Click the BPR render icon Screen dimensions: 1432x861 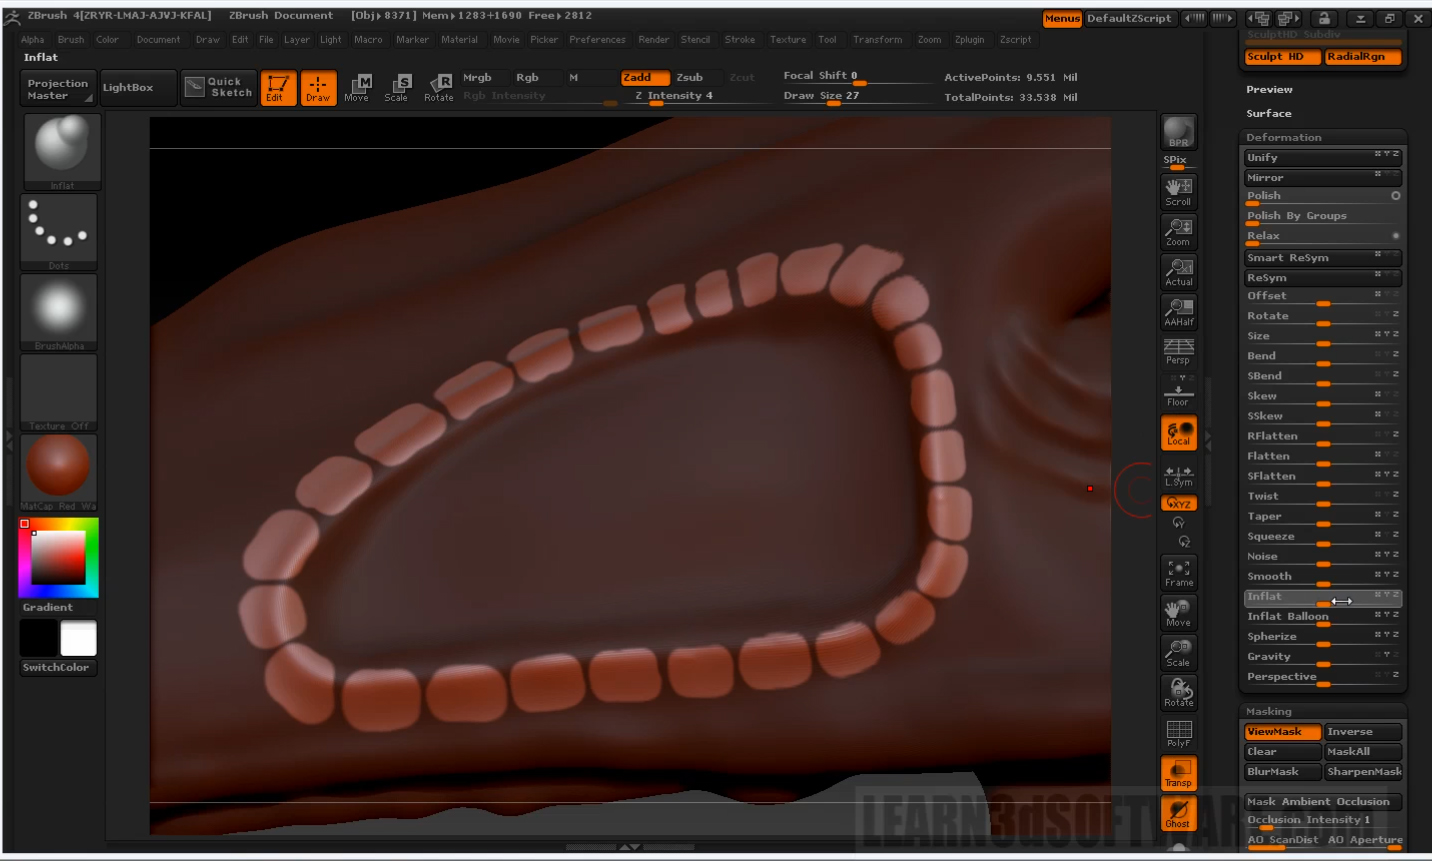coord(1178,132)
